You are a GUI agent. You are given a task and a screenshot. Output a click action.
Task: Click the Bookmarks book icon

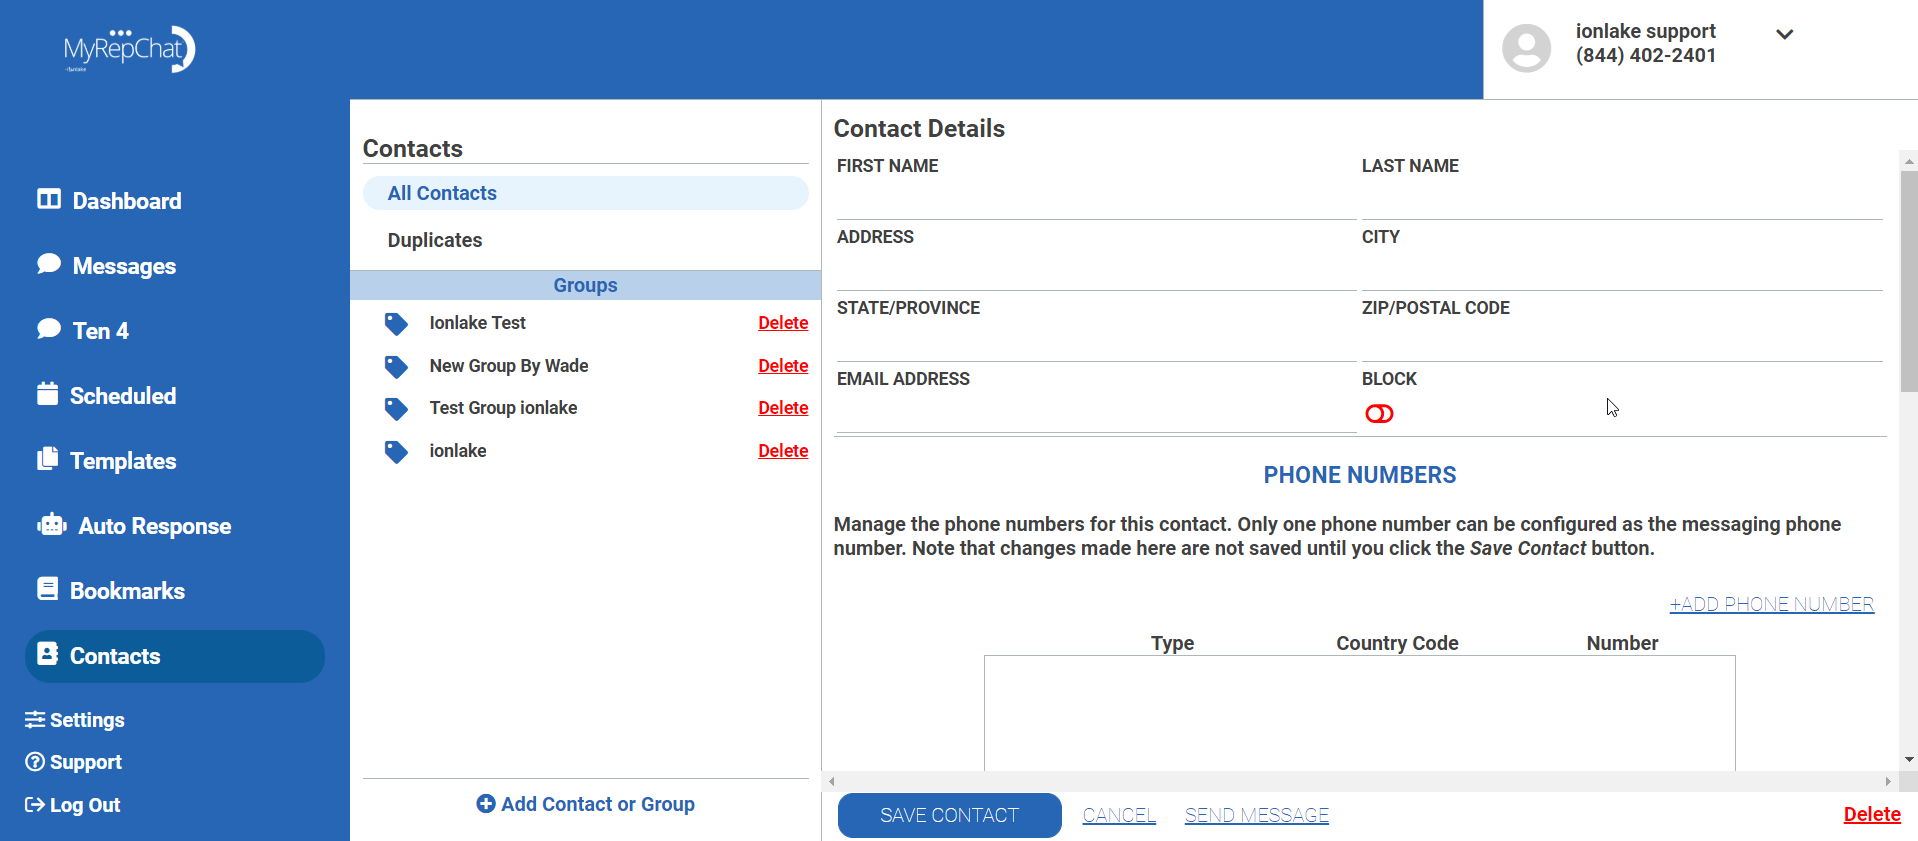47,589
